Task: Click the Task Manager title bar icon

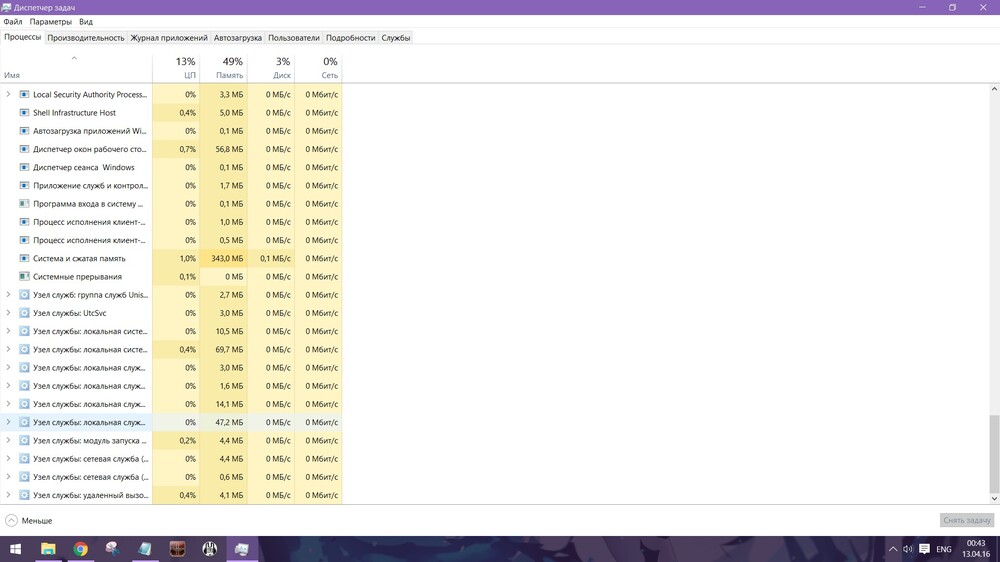Action: 6,8
